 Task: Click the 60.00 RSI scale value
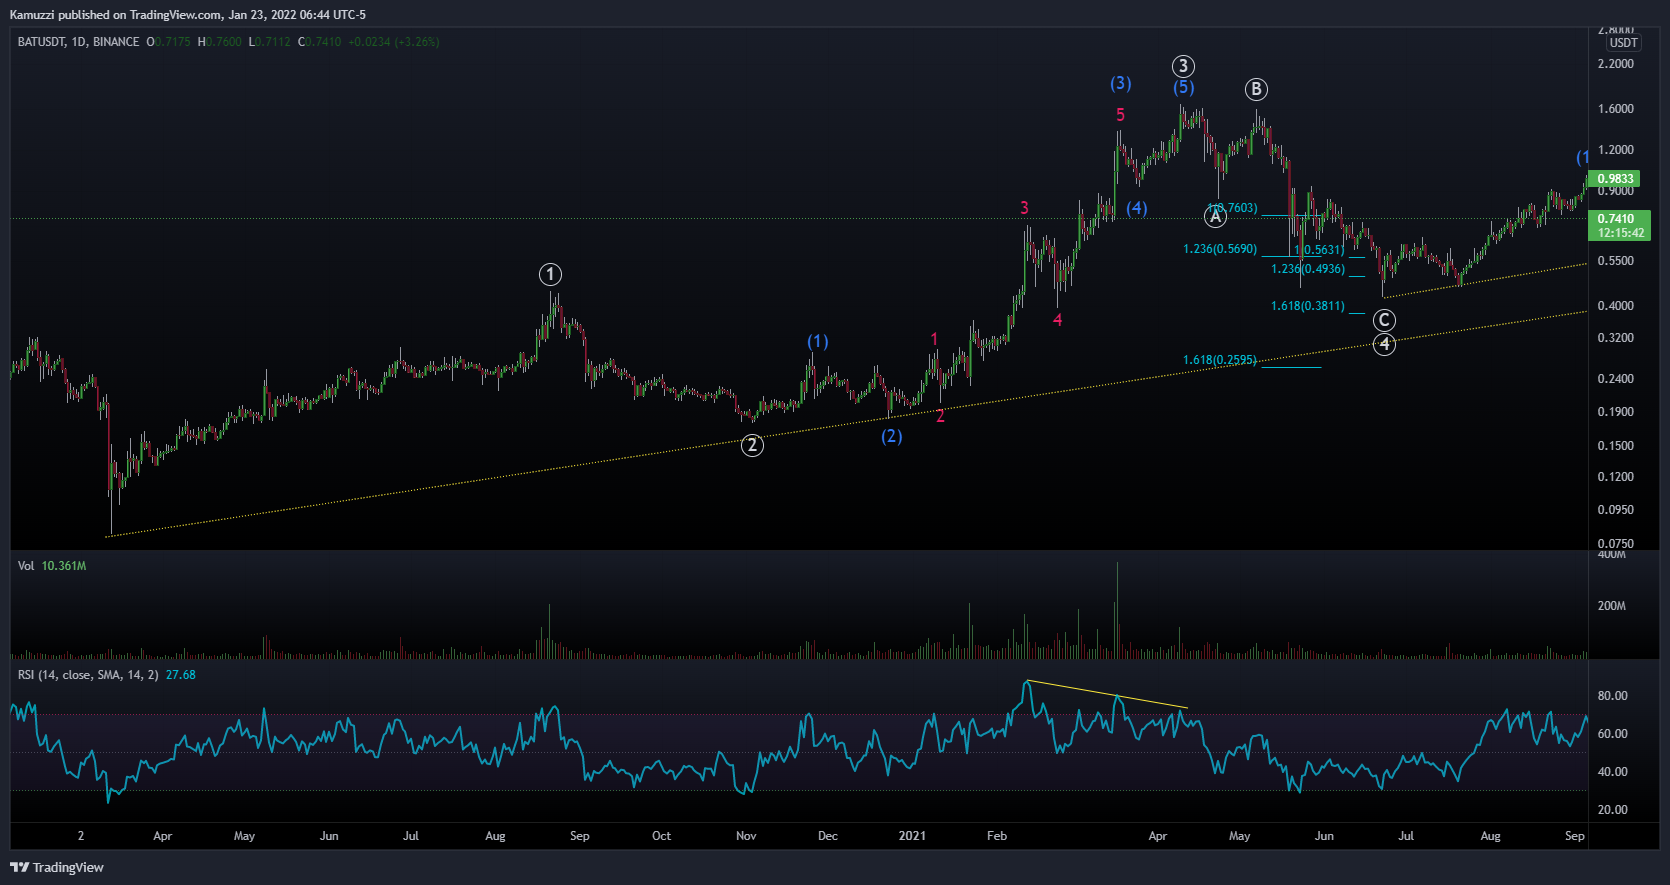coord(1612,734)
